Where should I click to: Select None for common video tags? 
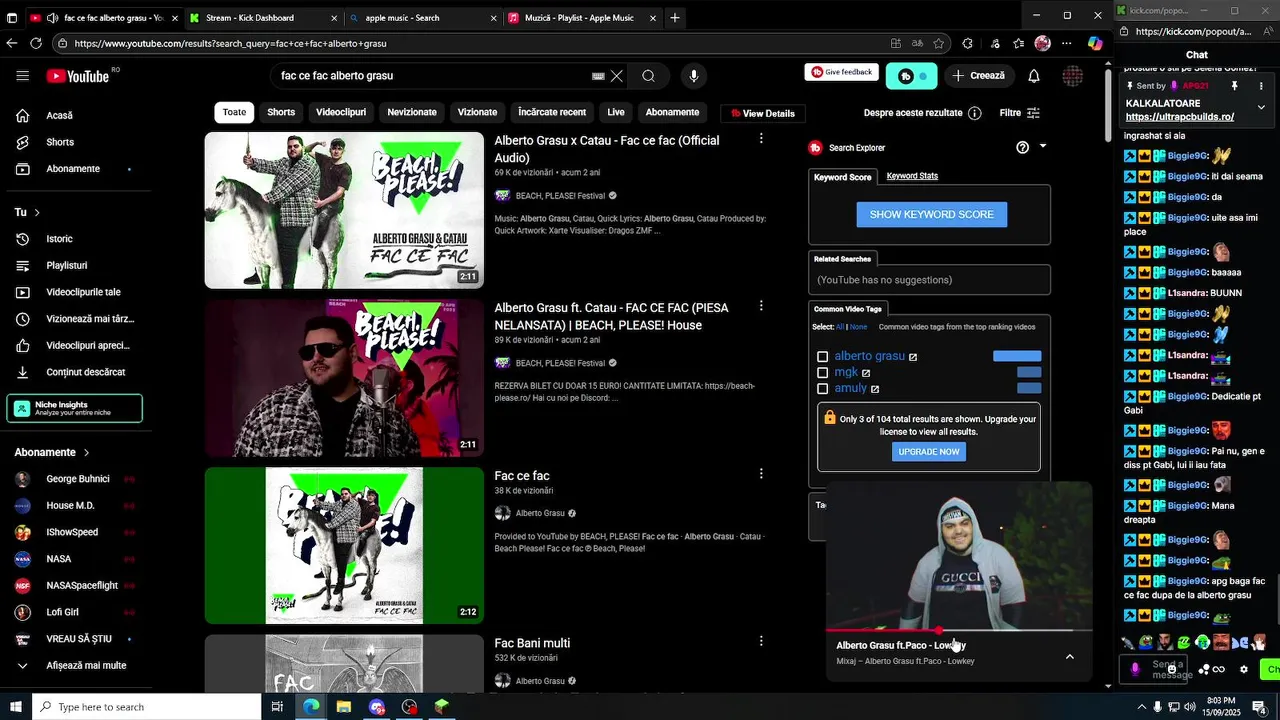[x=858, y=327]
